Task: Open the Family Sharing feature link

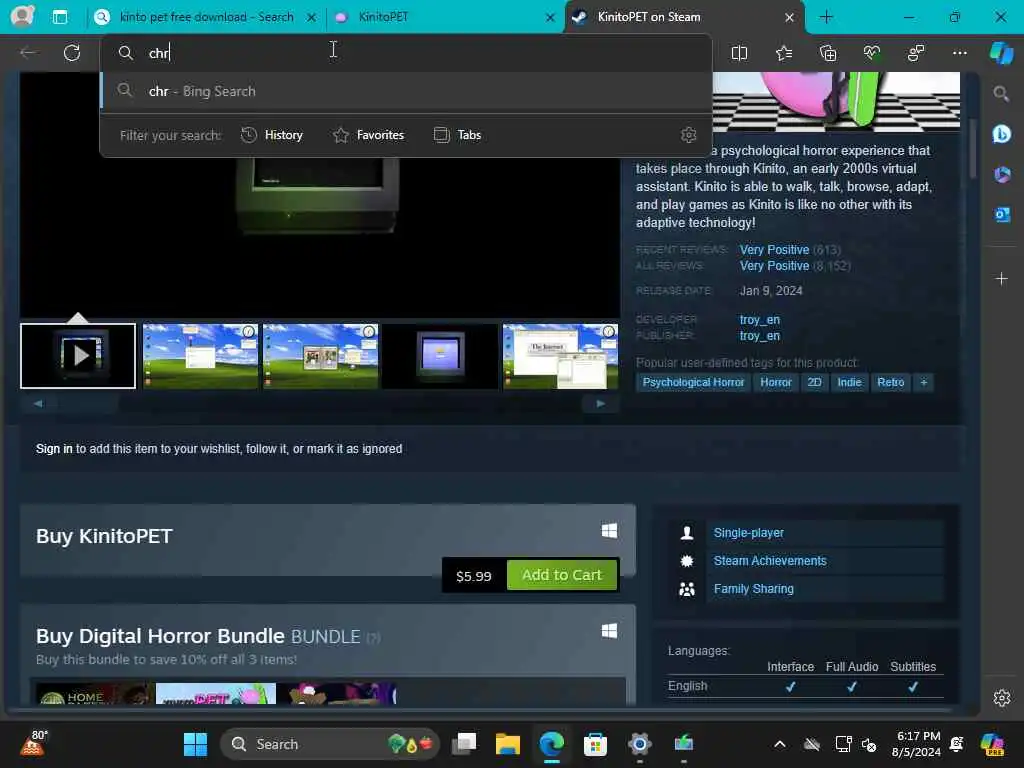Action: (754, 589)
